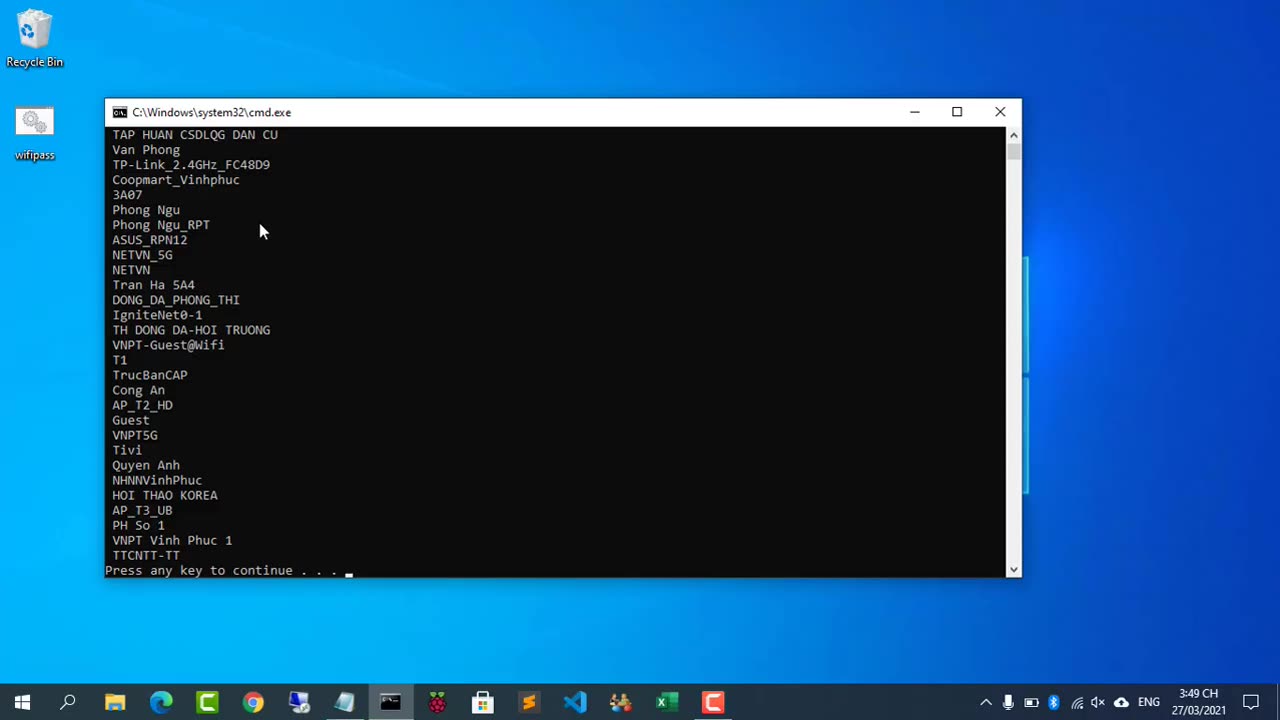Open the green Camtasia taskbar icon
1280x720 pixels.
tap(207, 702)
